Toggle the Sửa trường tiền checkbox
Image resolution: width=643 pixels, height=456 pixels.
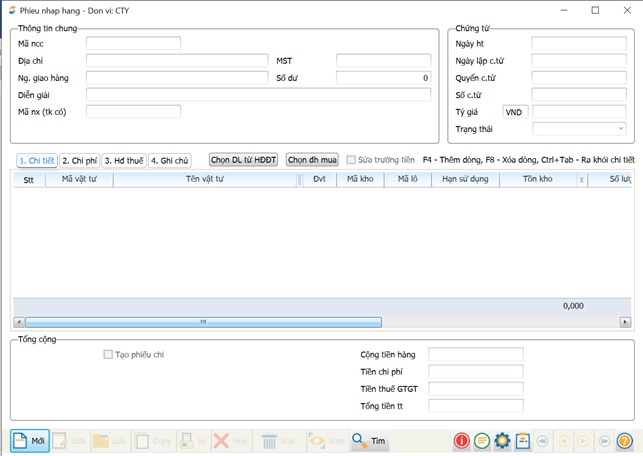click(x=351, y=160)
